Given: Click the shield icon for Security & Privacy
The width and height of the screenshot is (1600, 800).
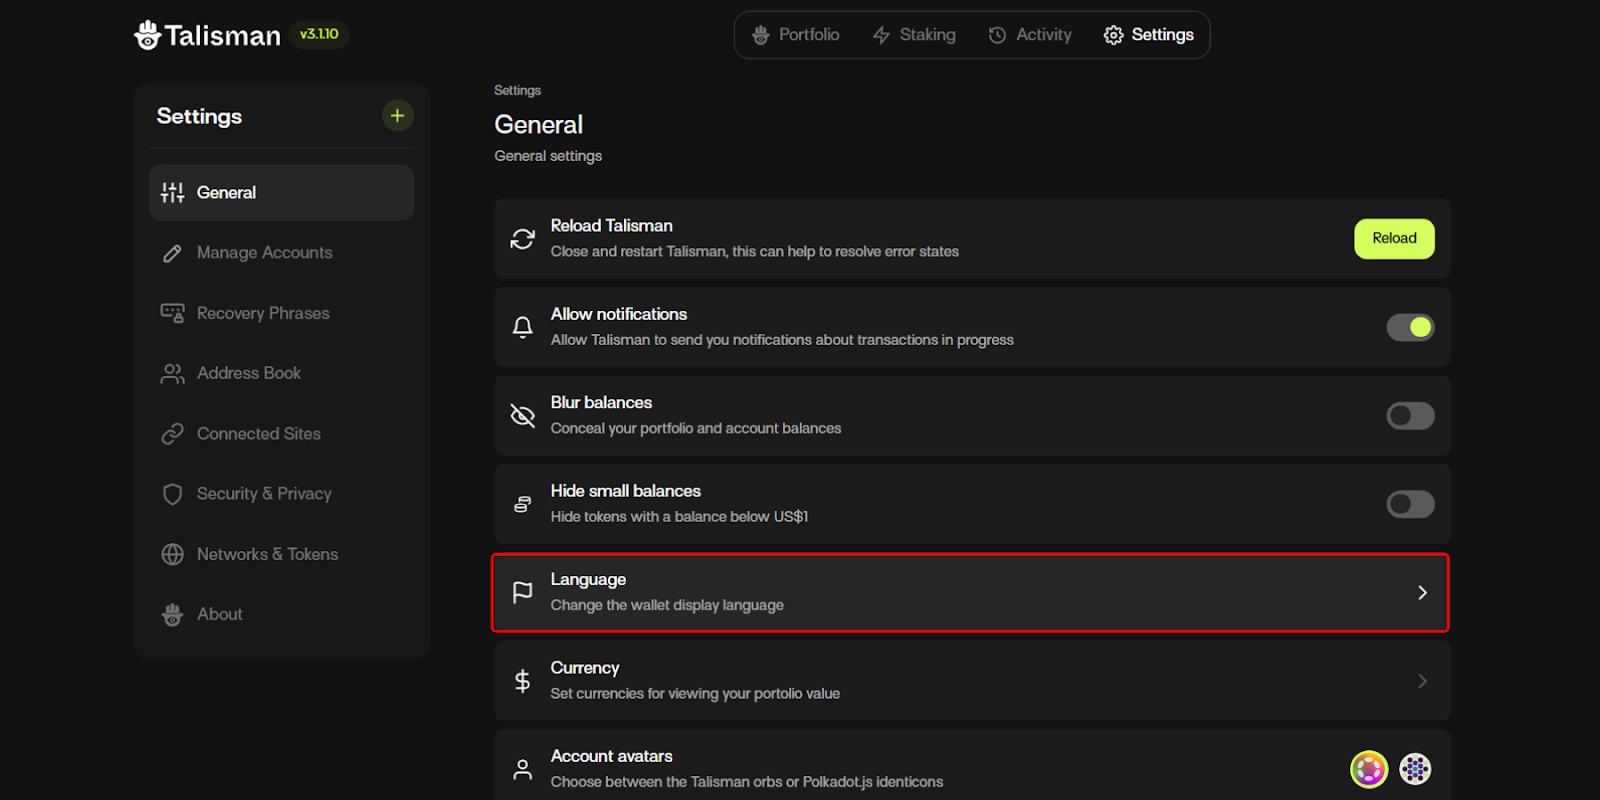Looking at the screenshot, I should pyautogui.click(x=172, y=494).
